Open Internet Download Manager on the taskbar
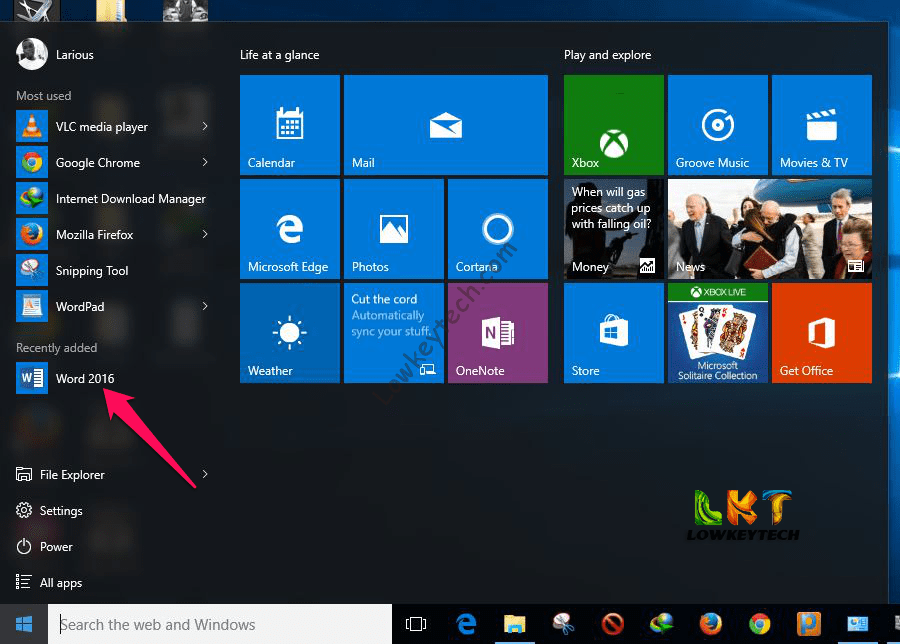The height and width of the screenshot is (644, 900). coord(661,624)
